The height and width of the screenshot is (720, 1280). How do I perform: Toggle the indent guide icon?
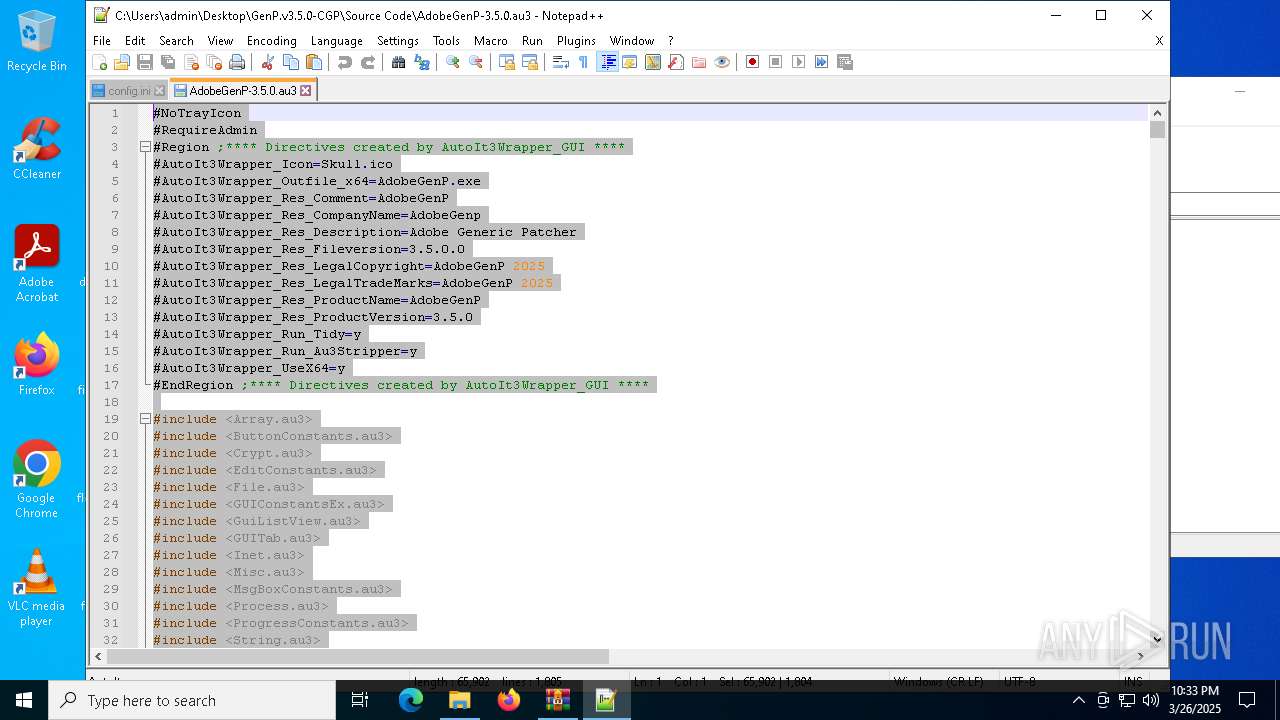click(x=607, y=62)
